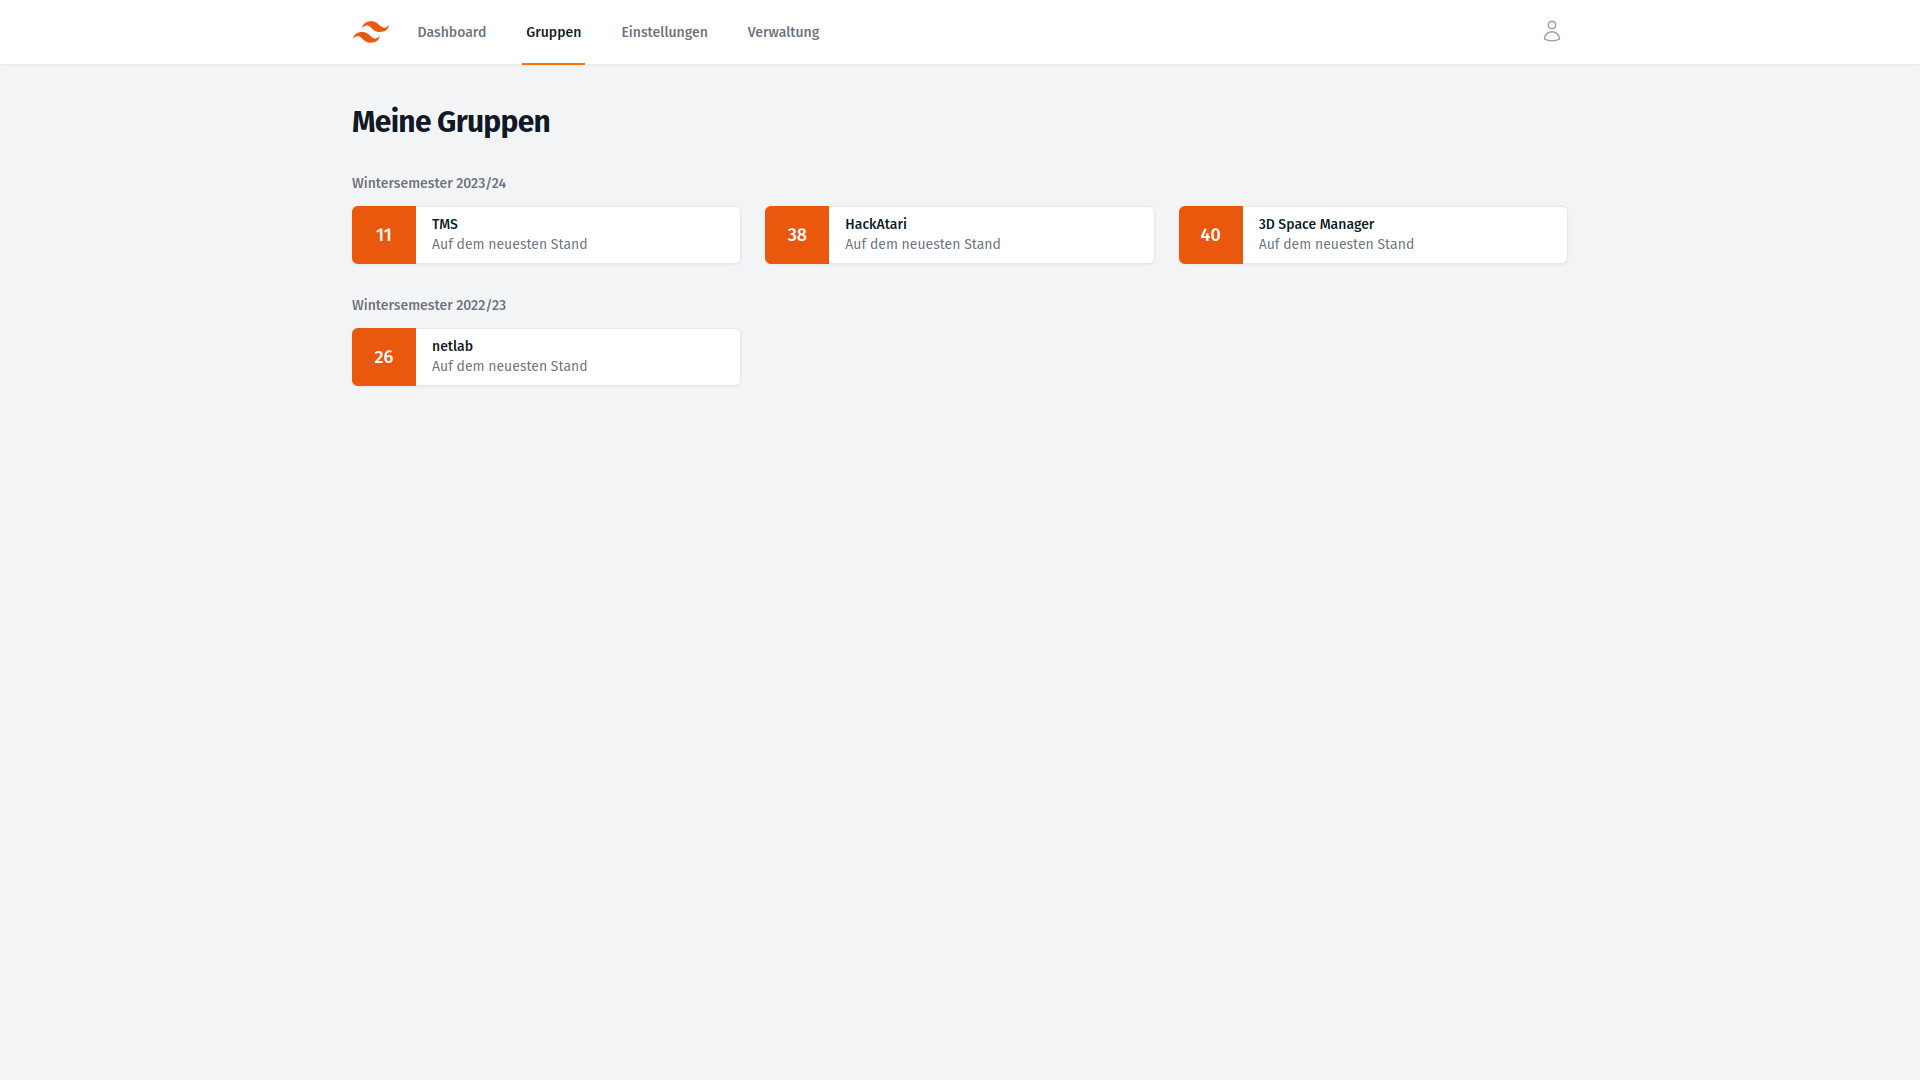Click the 'Wintersemester 2022/23' heading
Image resolution: width=1920 pixels, height=1080 pixels.
pyautogui.click(x=429, y=305)
